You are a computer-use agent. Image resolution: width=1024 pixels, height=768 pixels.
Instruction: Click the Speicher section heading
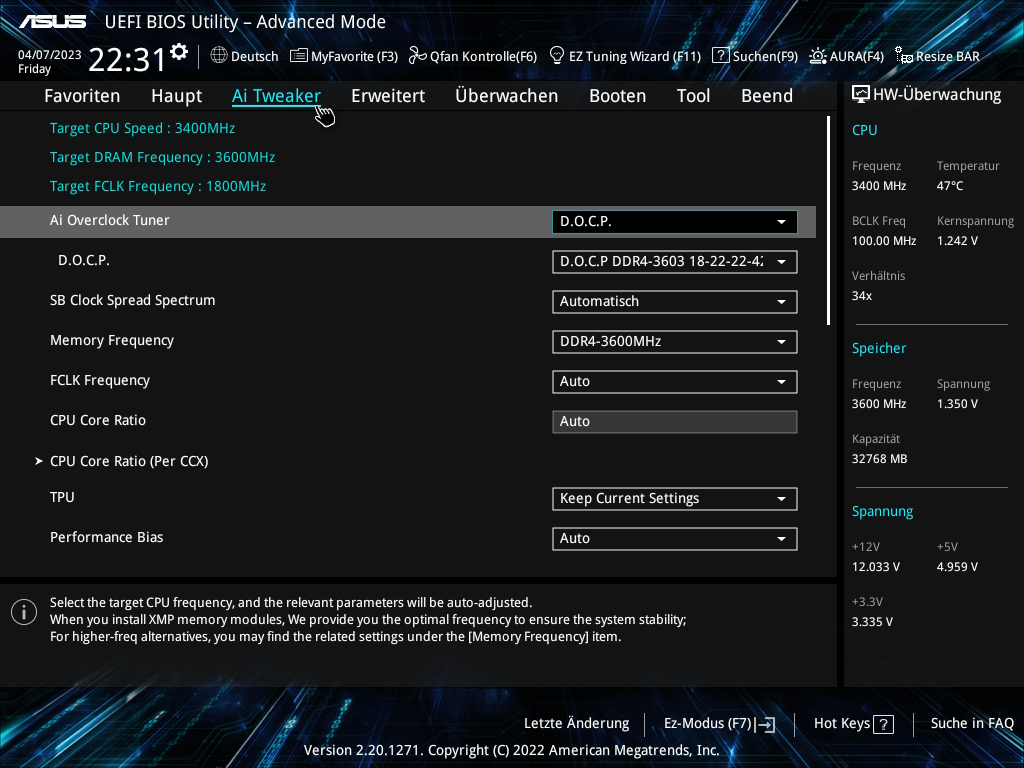tap(879, 348)
